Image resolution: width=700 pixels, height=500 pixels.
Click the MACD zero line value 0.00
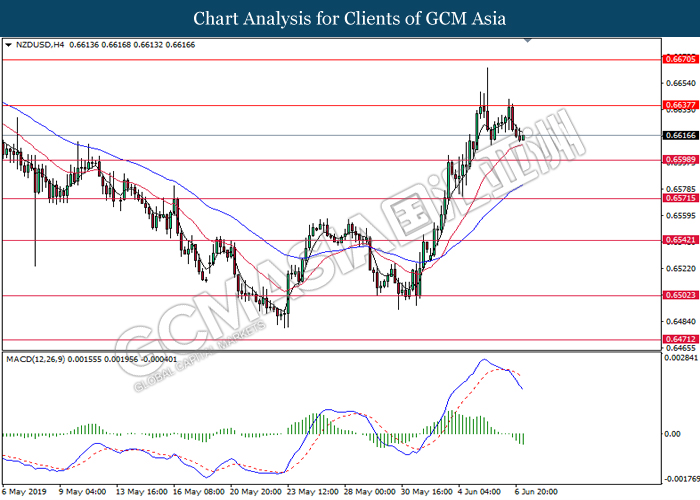coord(672,434)
